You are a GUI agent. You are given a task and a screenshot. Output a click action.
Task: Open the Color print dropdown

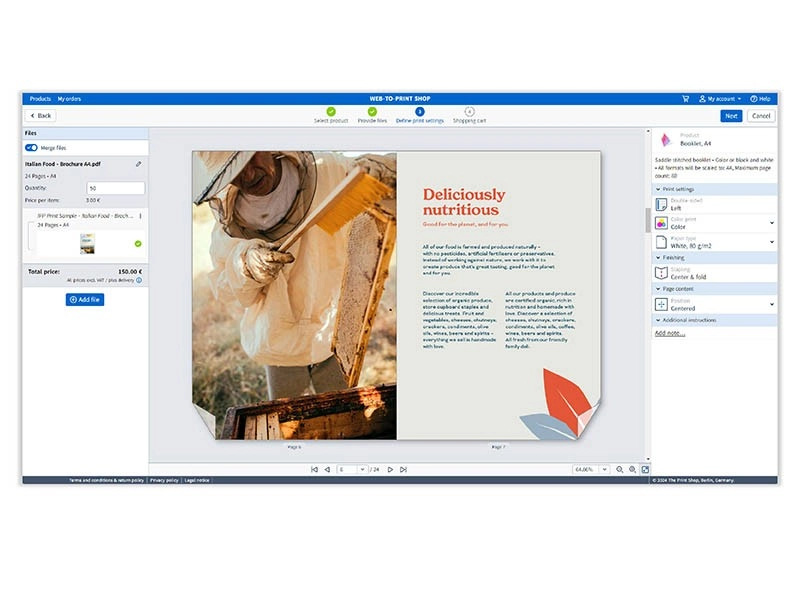(771, 222)
